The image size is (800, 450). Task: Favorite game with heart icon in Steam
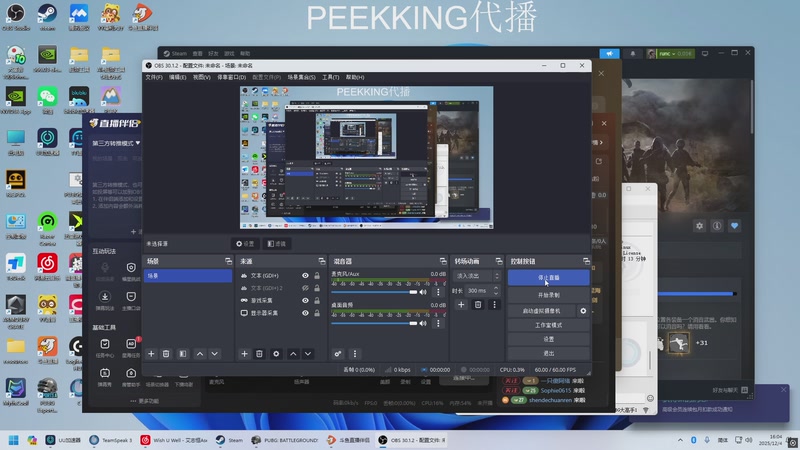click(x=734, y=226)
